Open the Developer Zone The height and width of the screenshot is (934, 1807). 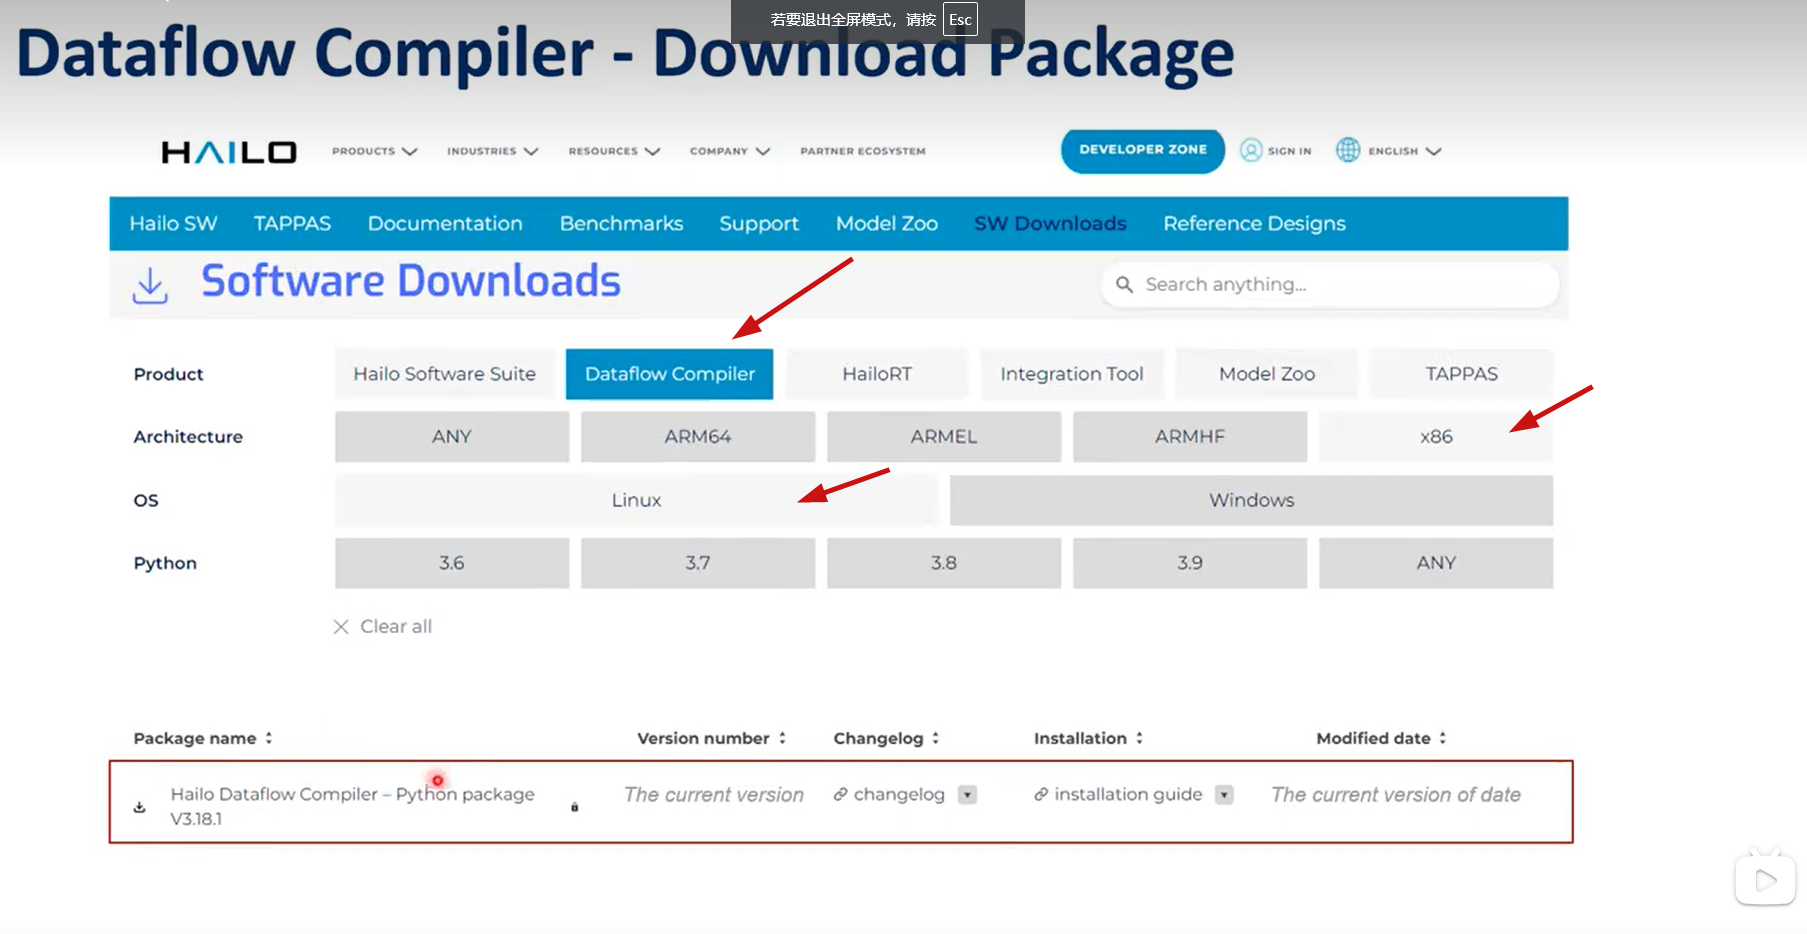tap(1143, 151)
